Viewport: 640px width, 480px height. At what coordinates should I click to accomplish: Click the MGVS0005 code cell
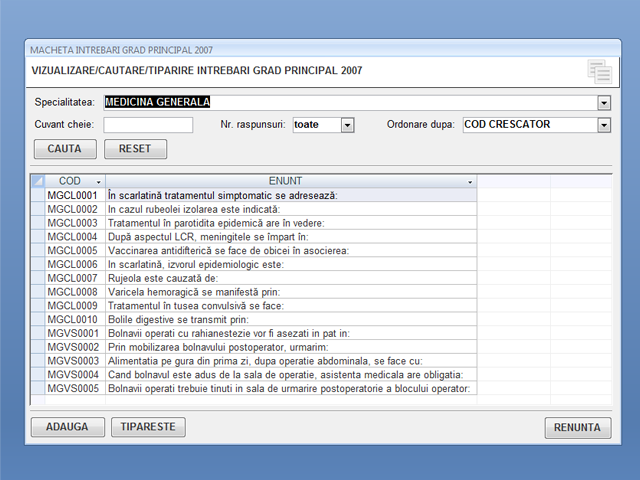[73, 388]
